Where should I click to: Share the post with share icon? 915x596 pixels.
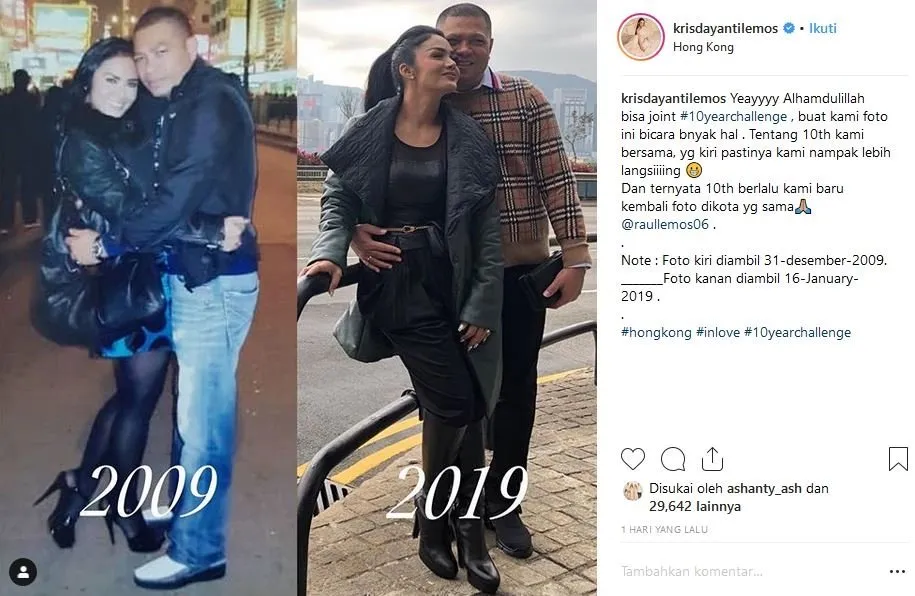(x=712, y=459)
